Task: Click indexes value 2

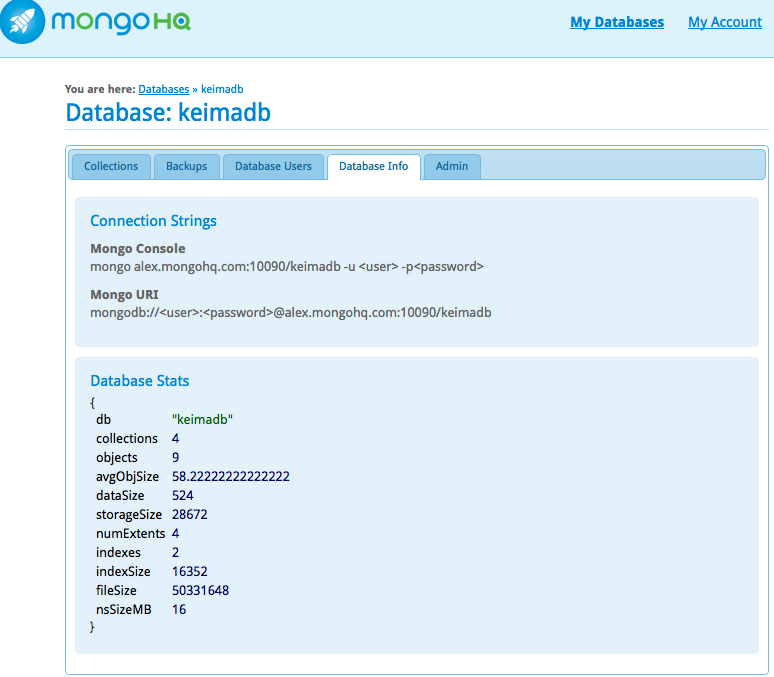Action: (176, 553)
